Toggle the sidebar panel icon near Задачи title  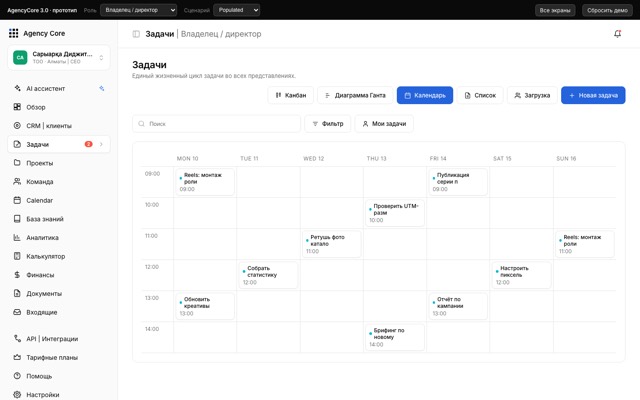click(x=136, y=34)
